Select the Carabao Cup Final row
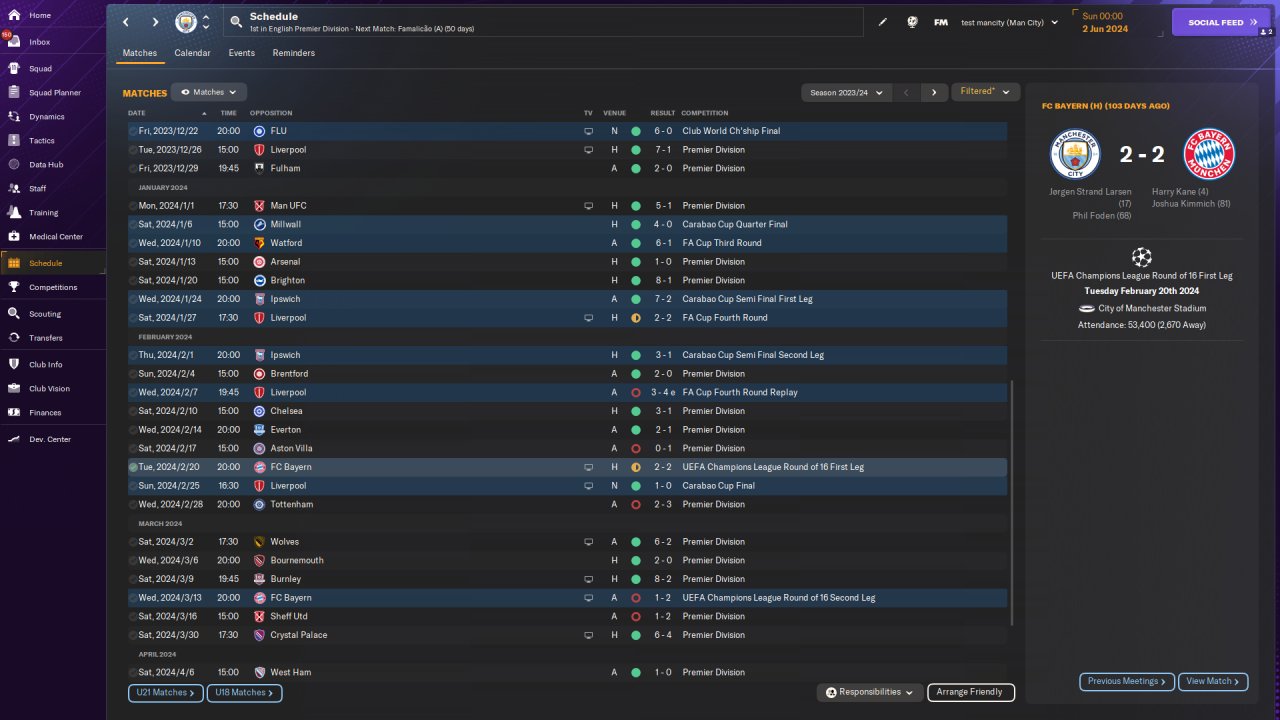The image size is (1280, 720). [567, 486]
